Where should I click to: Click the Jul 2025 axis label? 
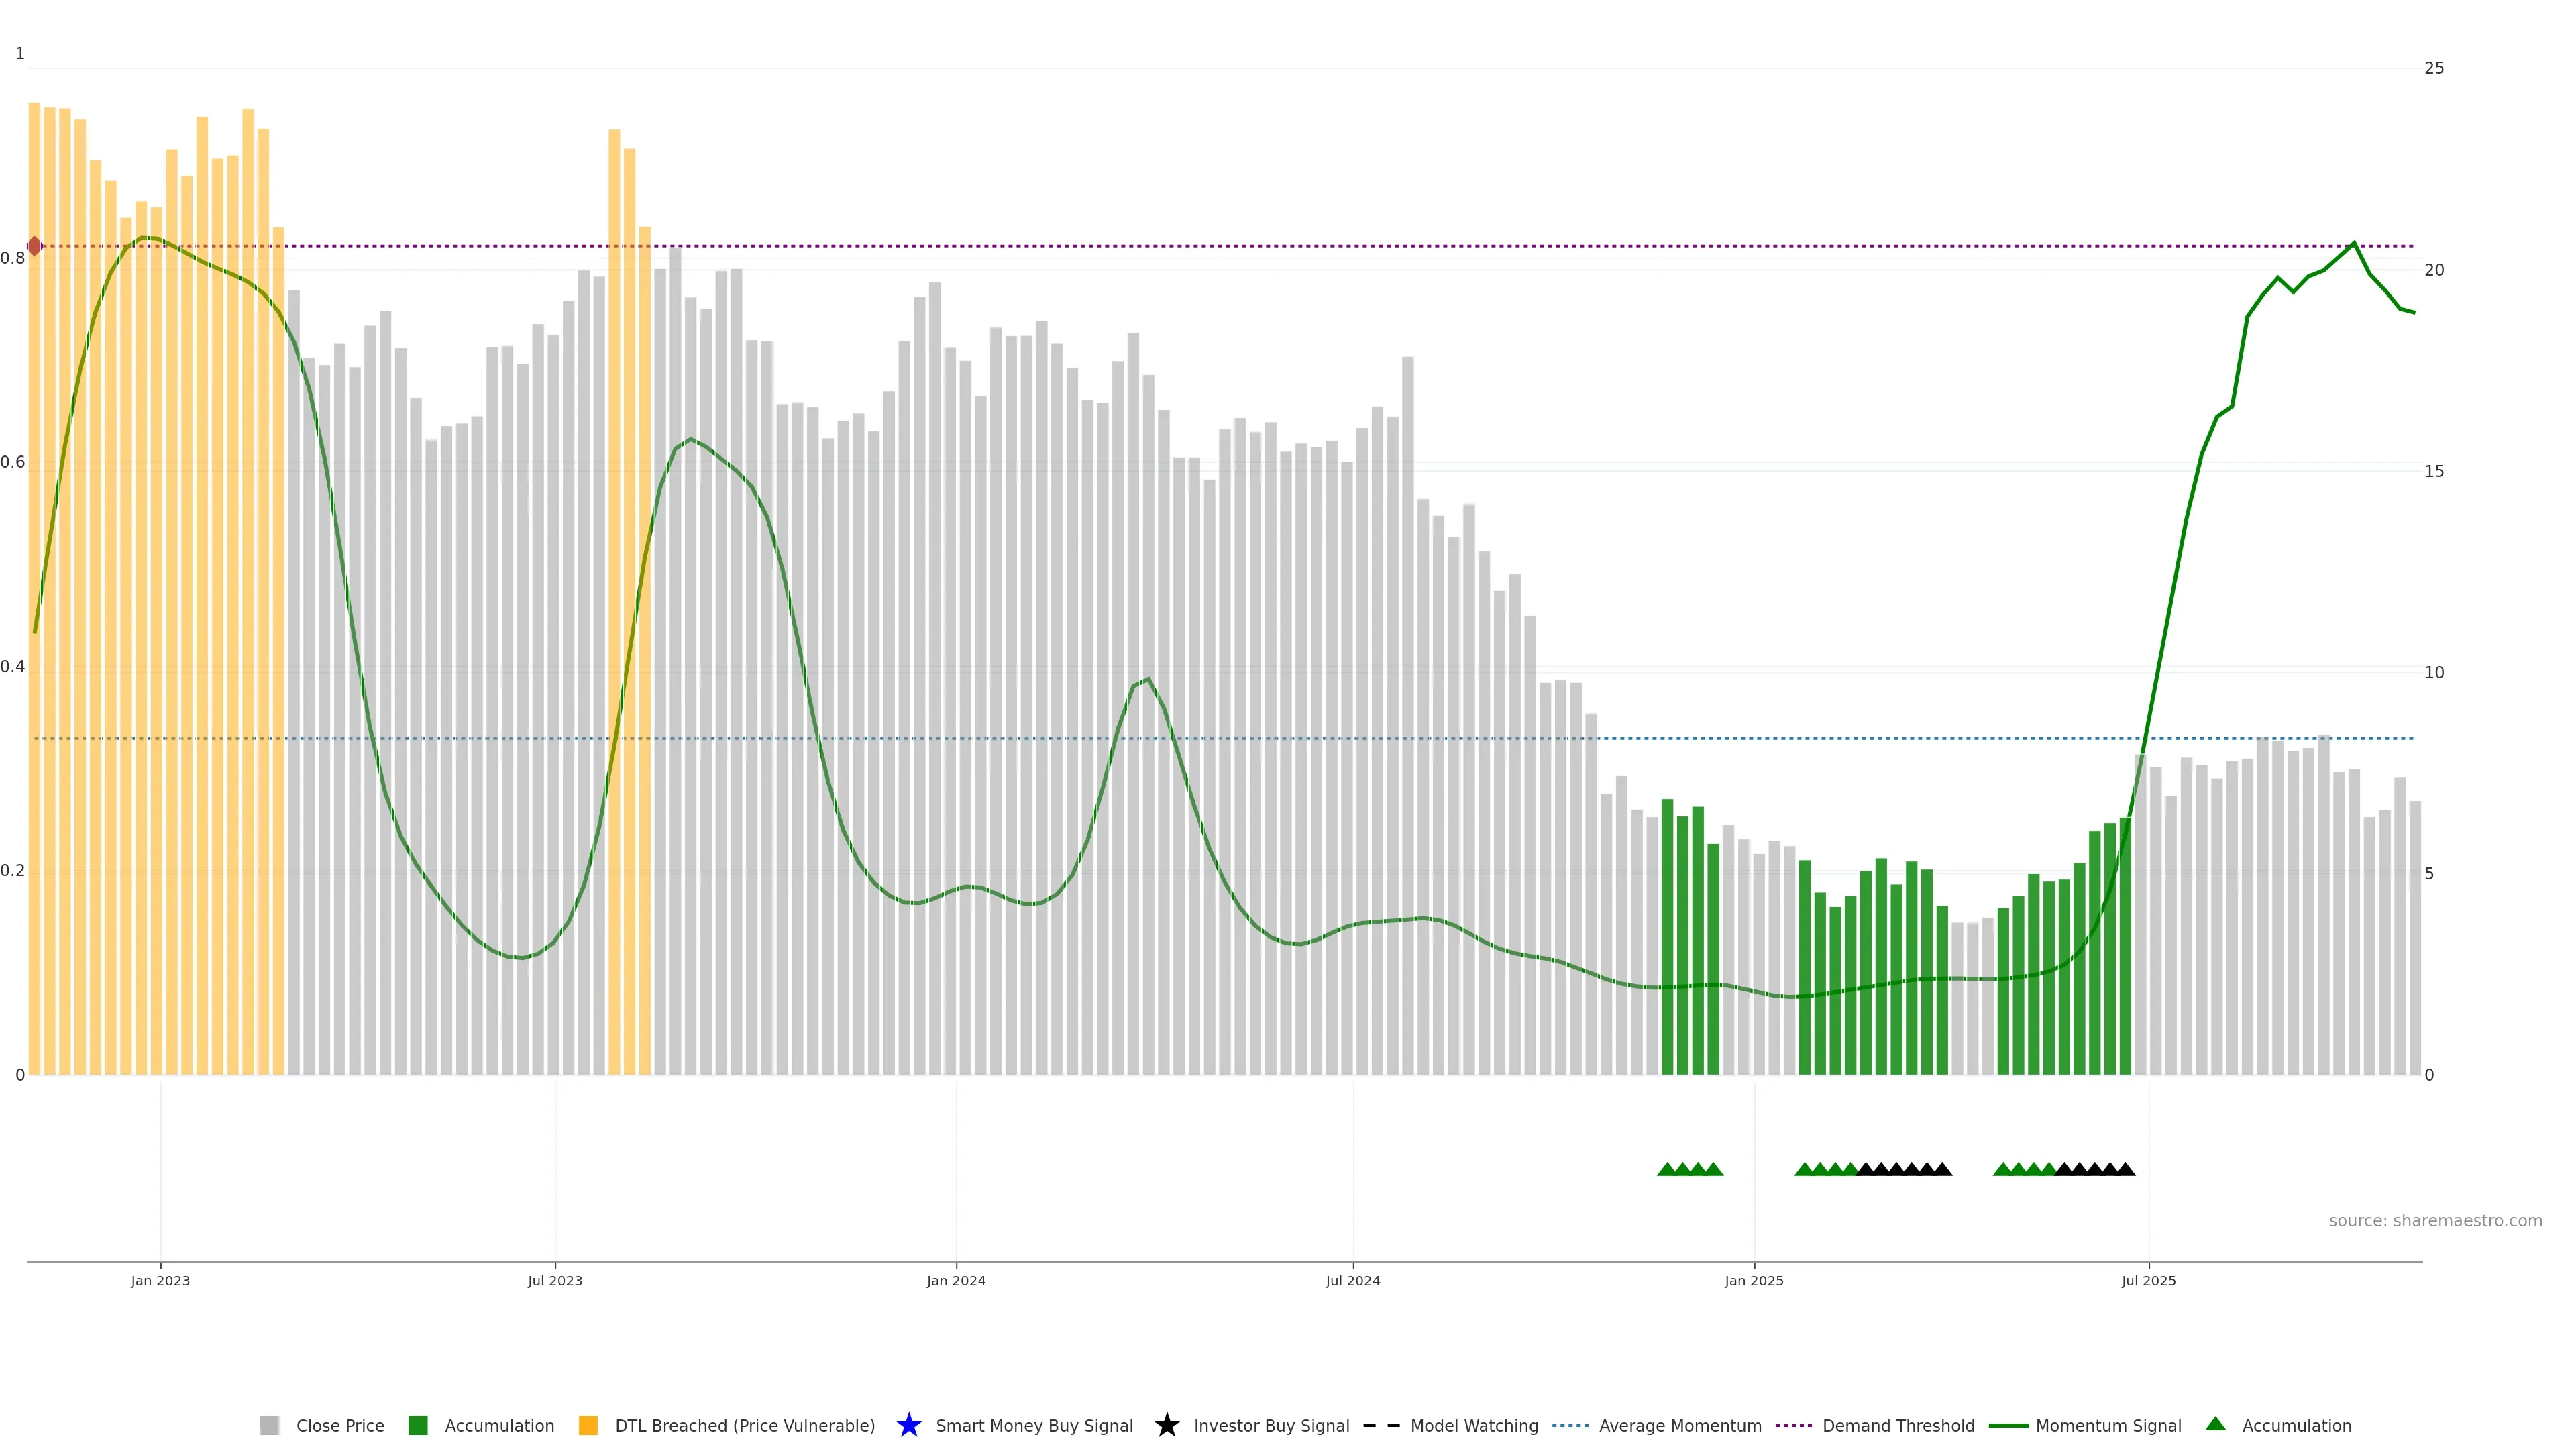2149,1281
